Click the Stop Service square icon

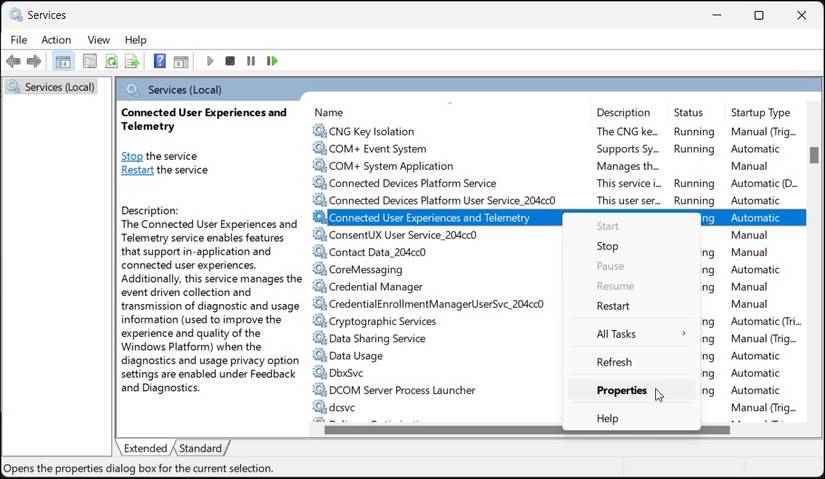point(230,61)
